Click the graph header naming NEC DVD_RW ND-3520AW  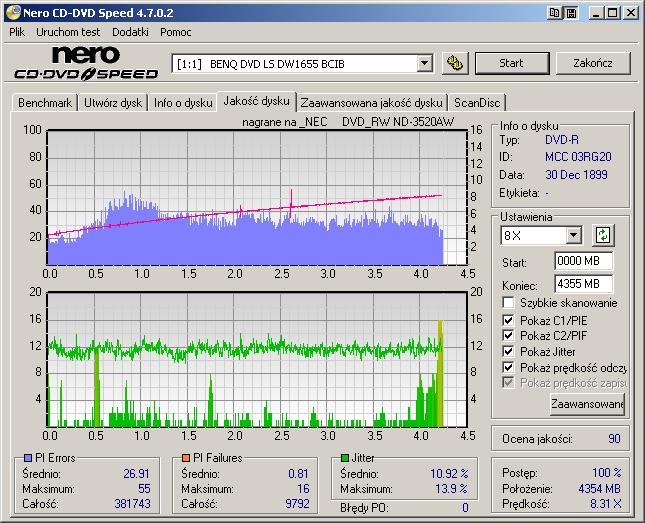[x=348, y=122]
